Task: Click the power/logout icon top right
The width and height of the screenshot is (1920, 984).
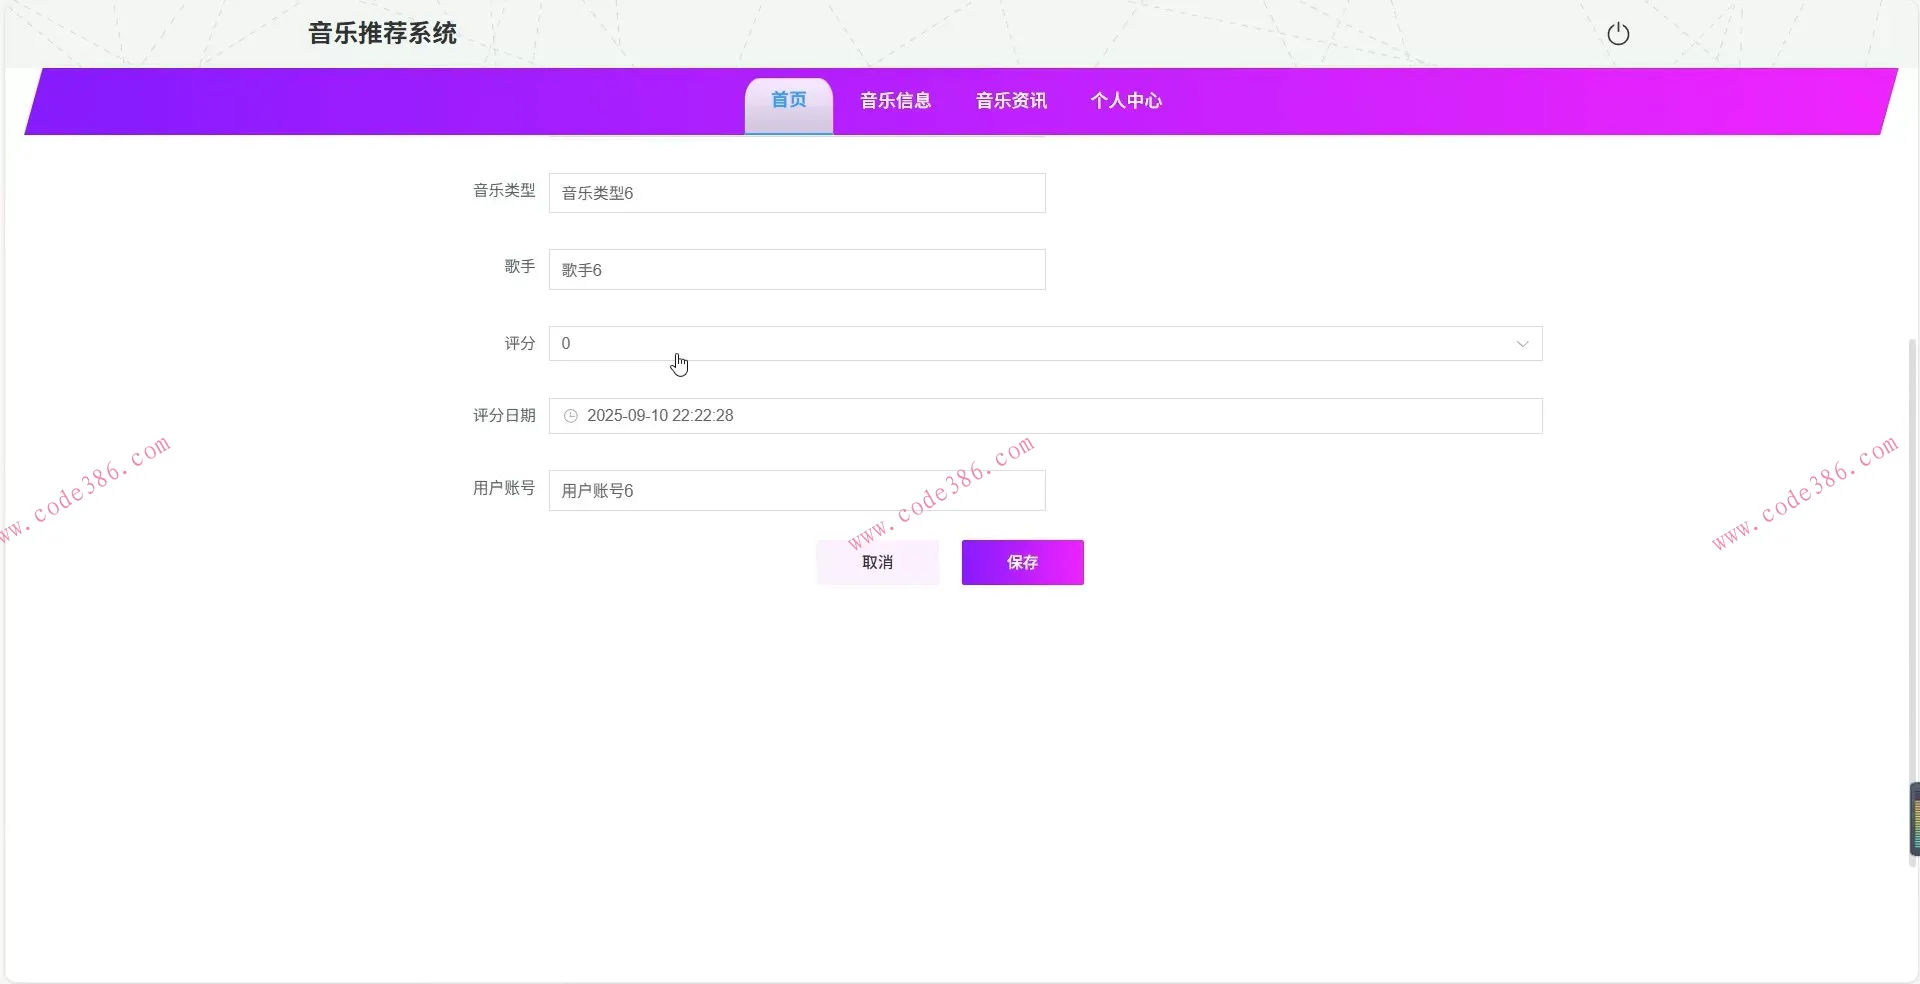Action: (1618, 33)
